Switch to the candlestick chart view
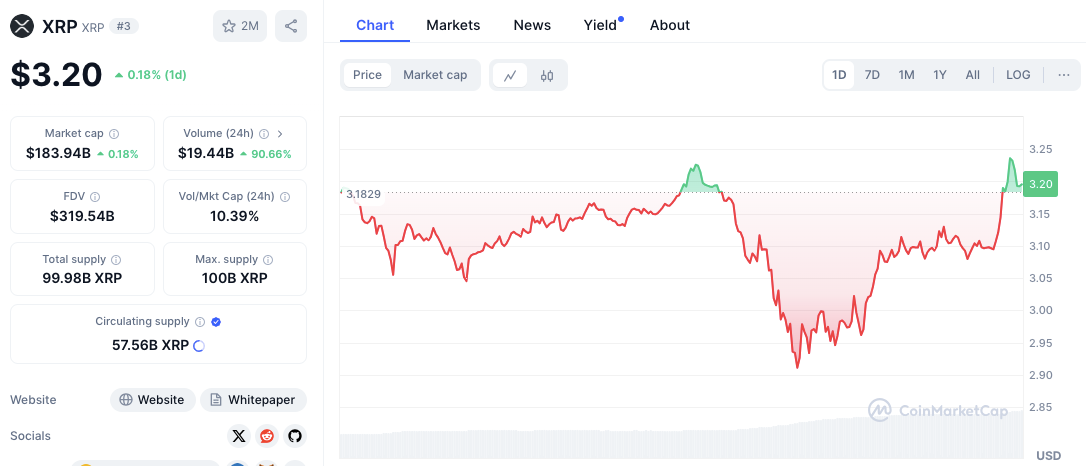The height and width of the screenshot is (466, 1086). 547,75
